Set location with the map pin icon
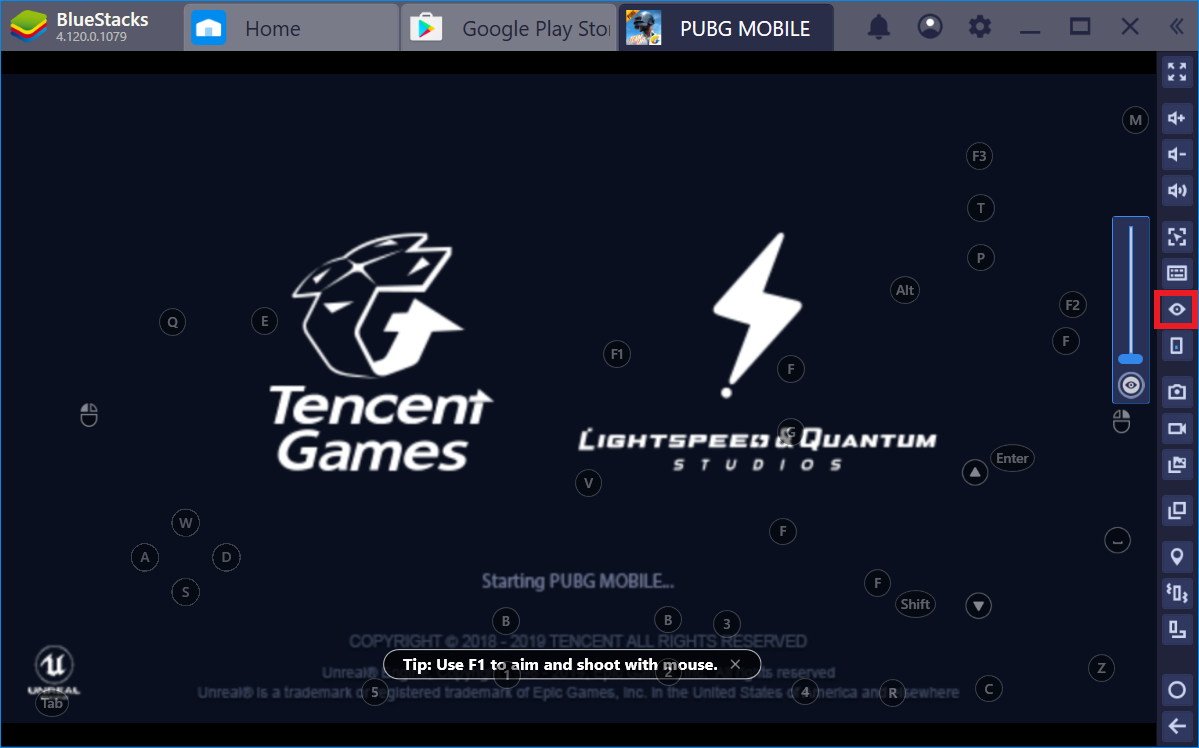Screen dimensions: 1199x748 [x=1177, y=556]
